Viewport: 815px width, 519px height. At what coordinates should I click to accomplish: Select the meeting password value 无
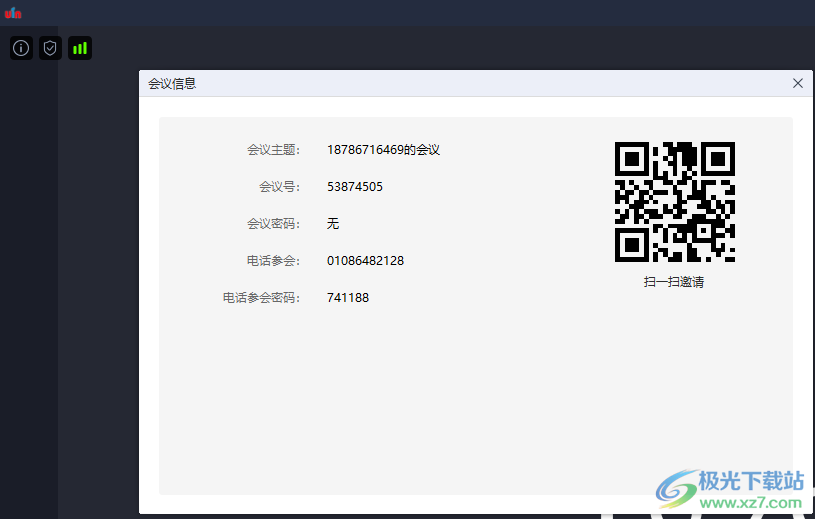(x=333, y=223)
